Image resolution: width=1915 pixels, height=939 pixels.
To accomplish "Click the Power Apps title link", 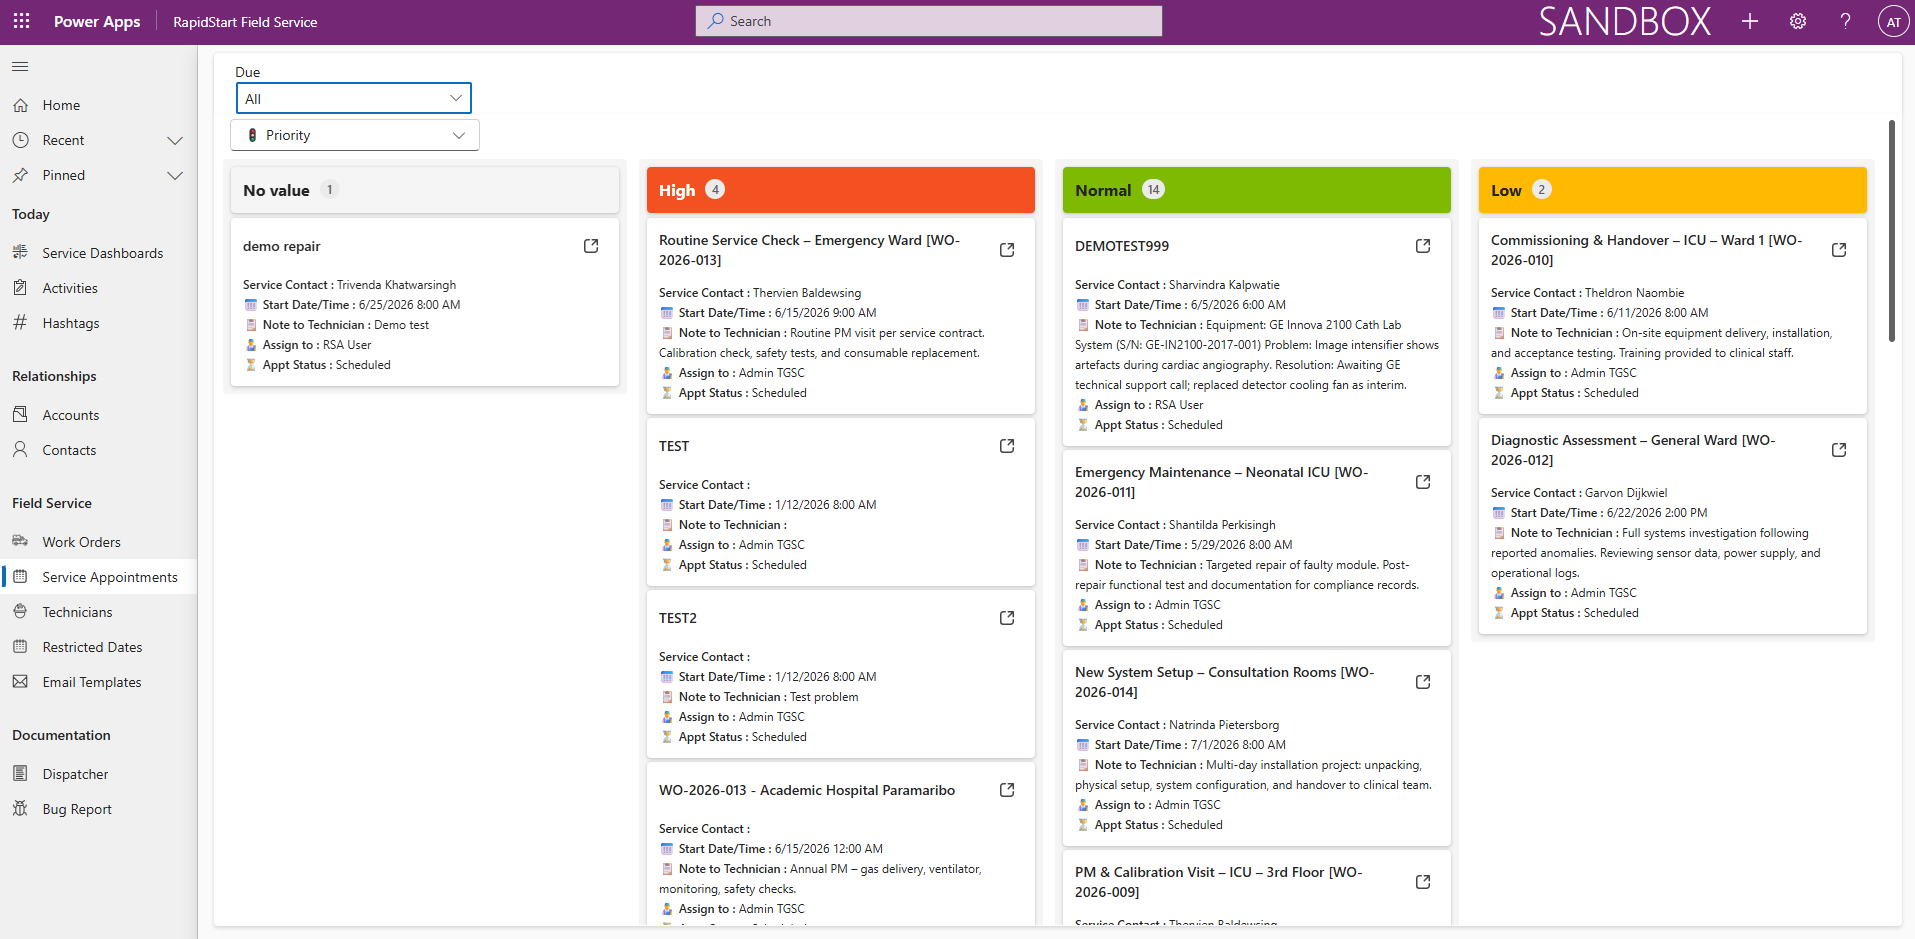I will tap(97, 22).
